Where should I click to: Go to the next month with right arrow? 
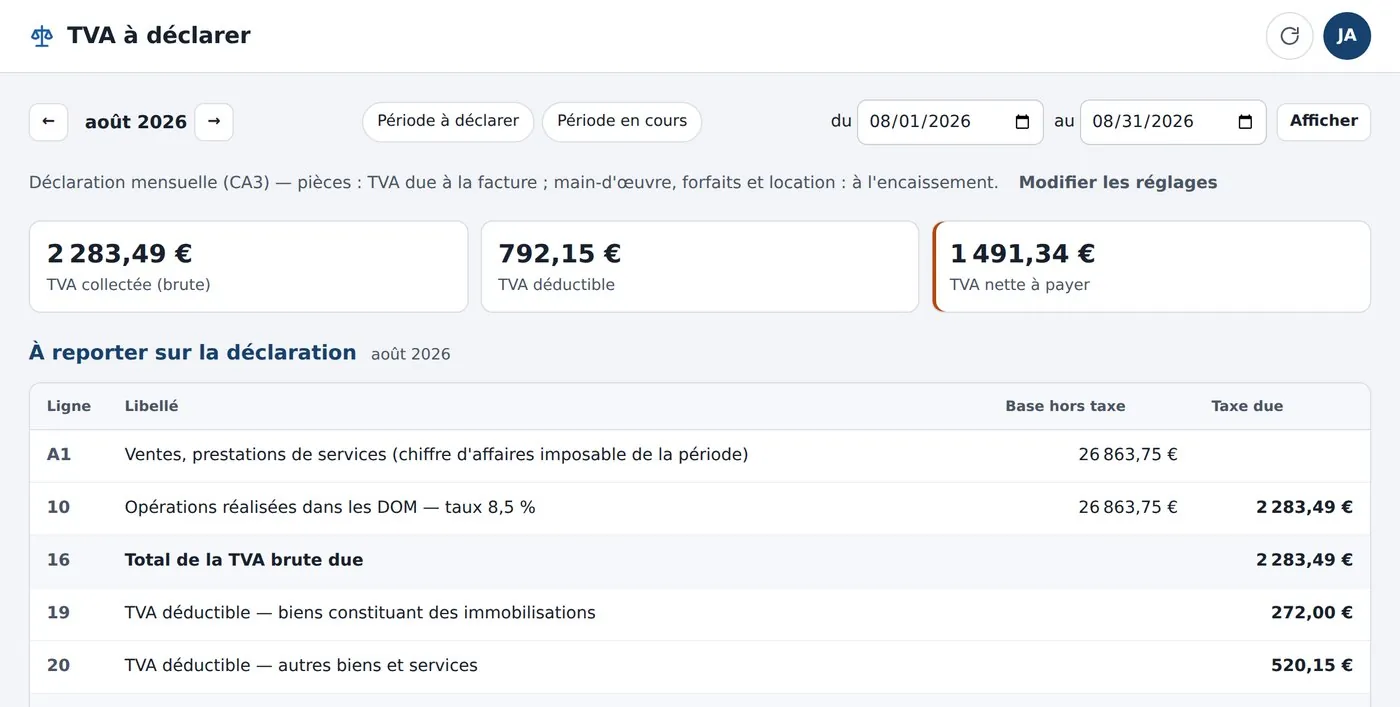214,122
